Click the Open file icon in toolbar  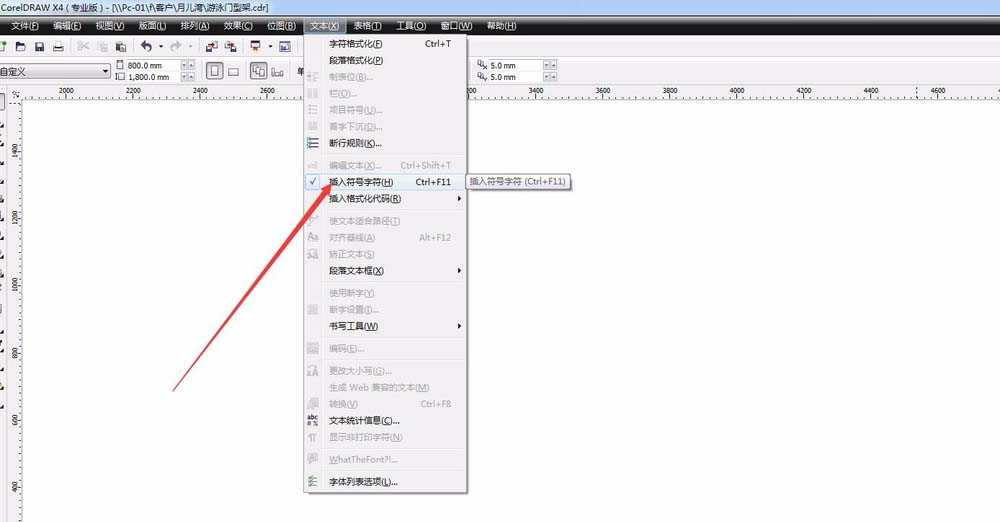[x=20, y=47]
